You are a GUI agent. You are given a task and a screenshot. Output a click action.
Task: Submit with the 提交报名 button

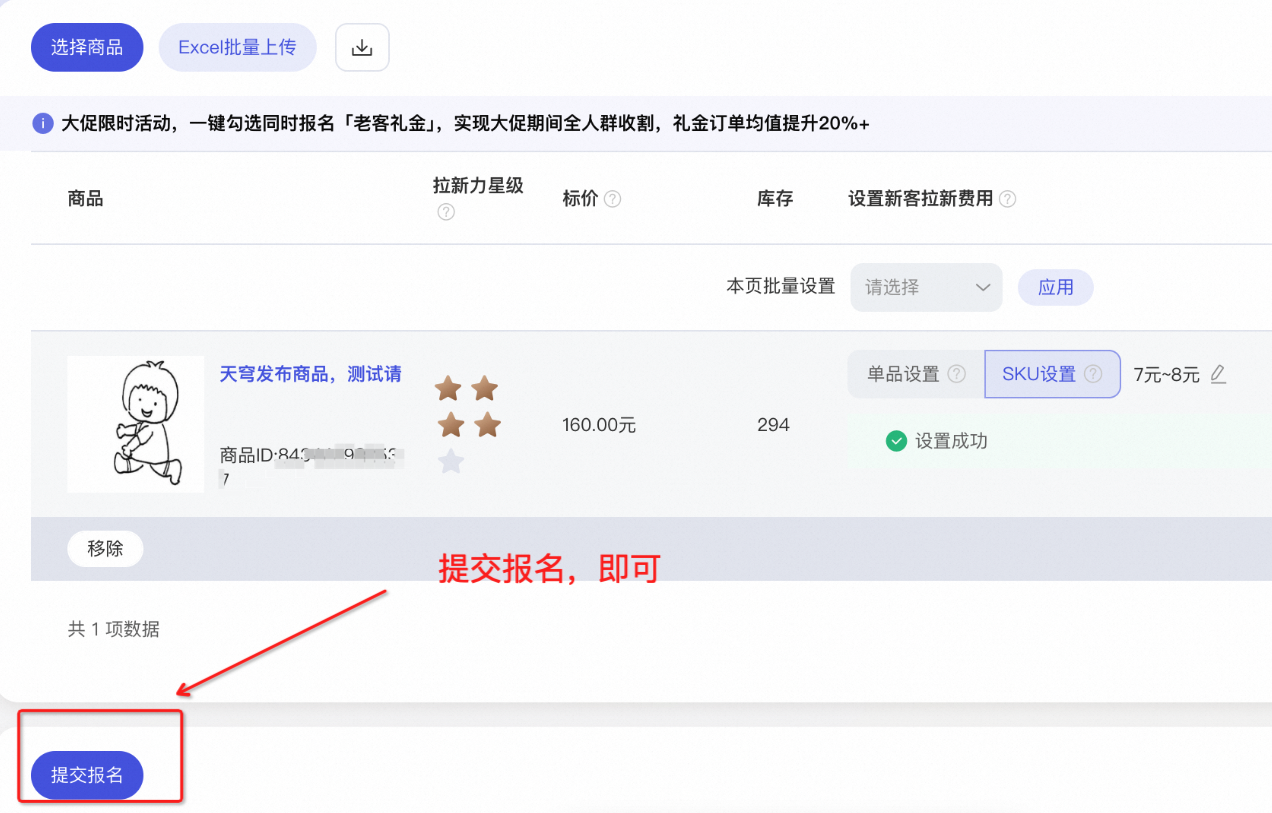click(87, 775)
